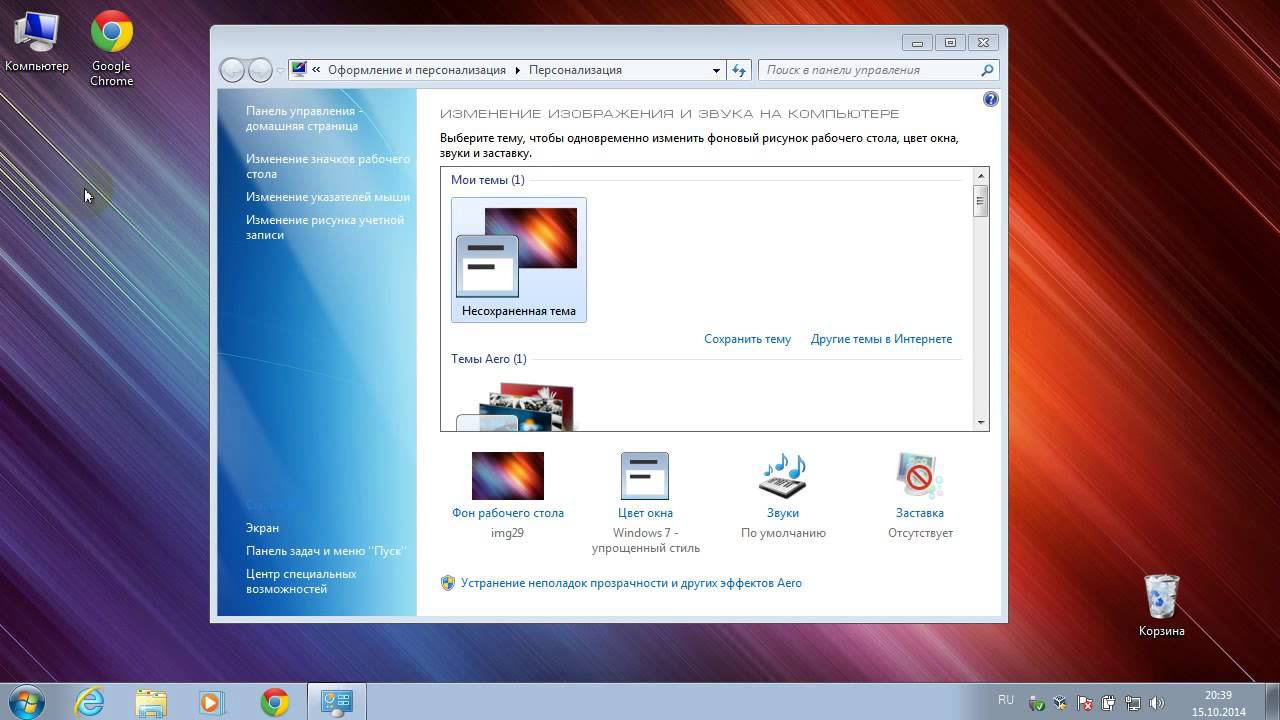Open Устранение неполадок прозрачности Aero link
The width and height of the screenshot is (1280, 720).
pos(631,583)
